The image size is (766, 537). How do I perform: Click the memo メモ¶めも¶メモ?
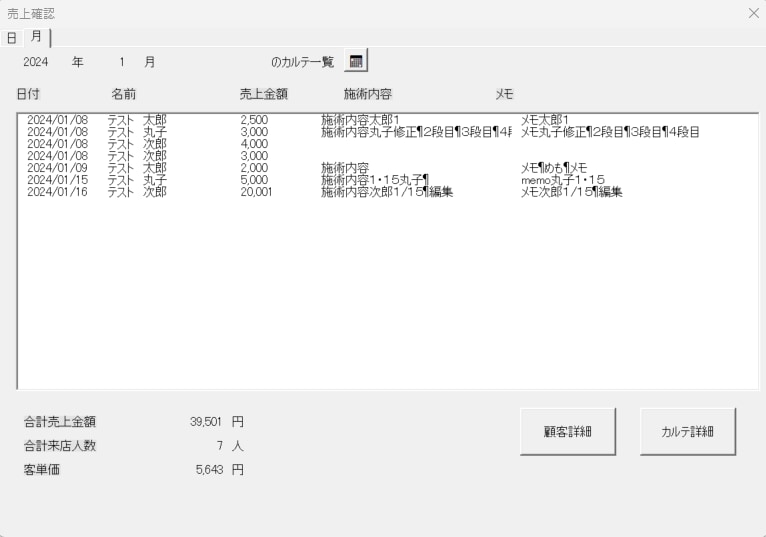554,168
